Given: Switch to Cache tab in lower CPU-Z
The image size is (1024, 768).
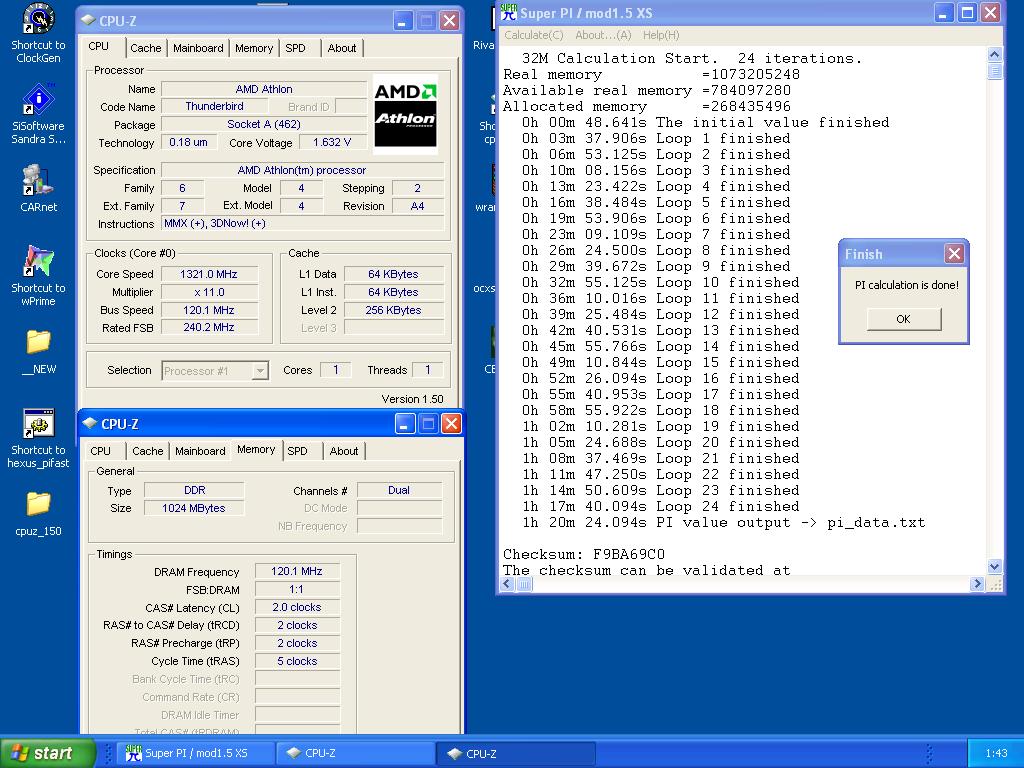Looking at the screenshot, I should coord(148,451).
